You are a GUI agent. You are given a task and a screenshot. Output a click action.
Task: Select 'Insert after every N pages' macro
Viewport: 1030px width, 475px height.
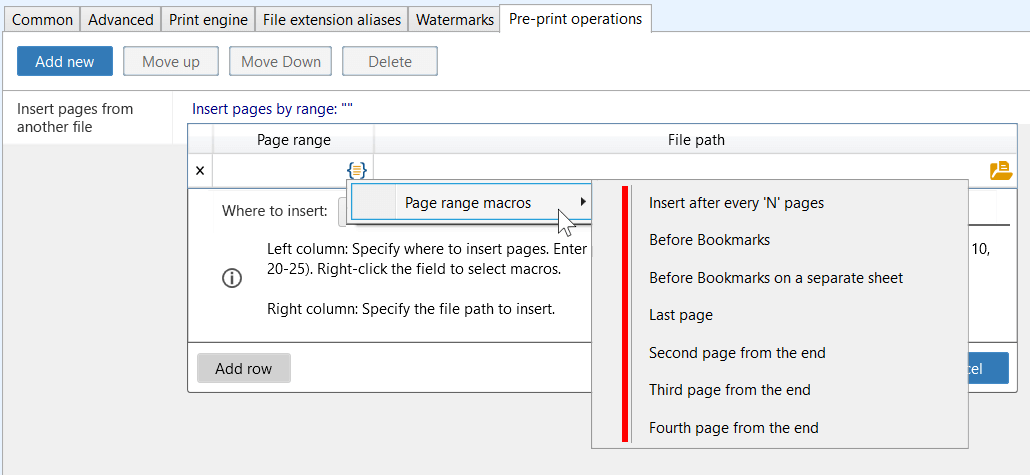[x=736, y=203]
